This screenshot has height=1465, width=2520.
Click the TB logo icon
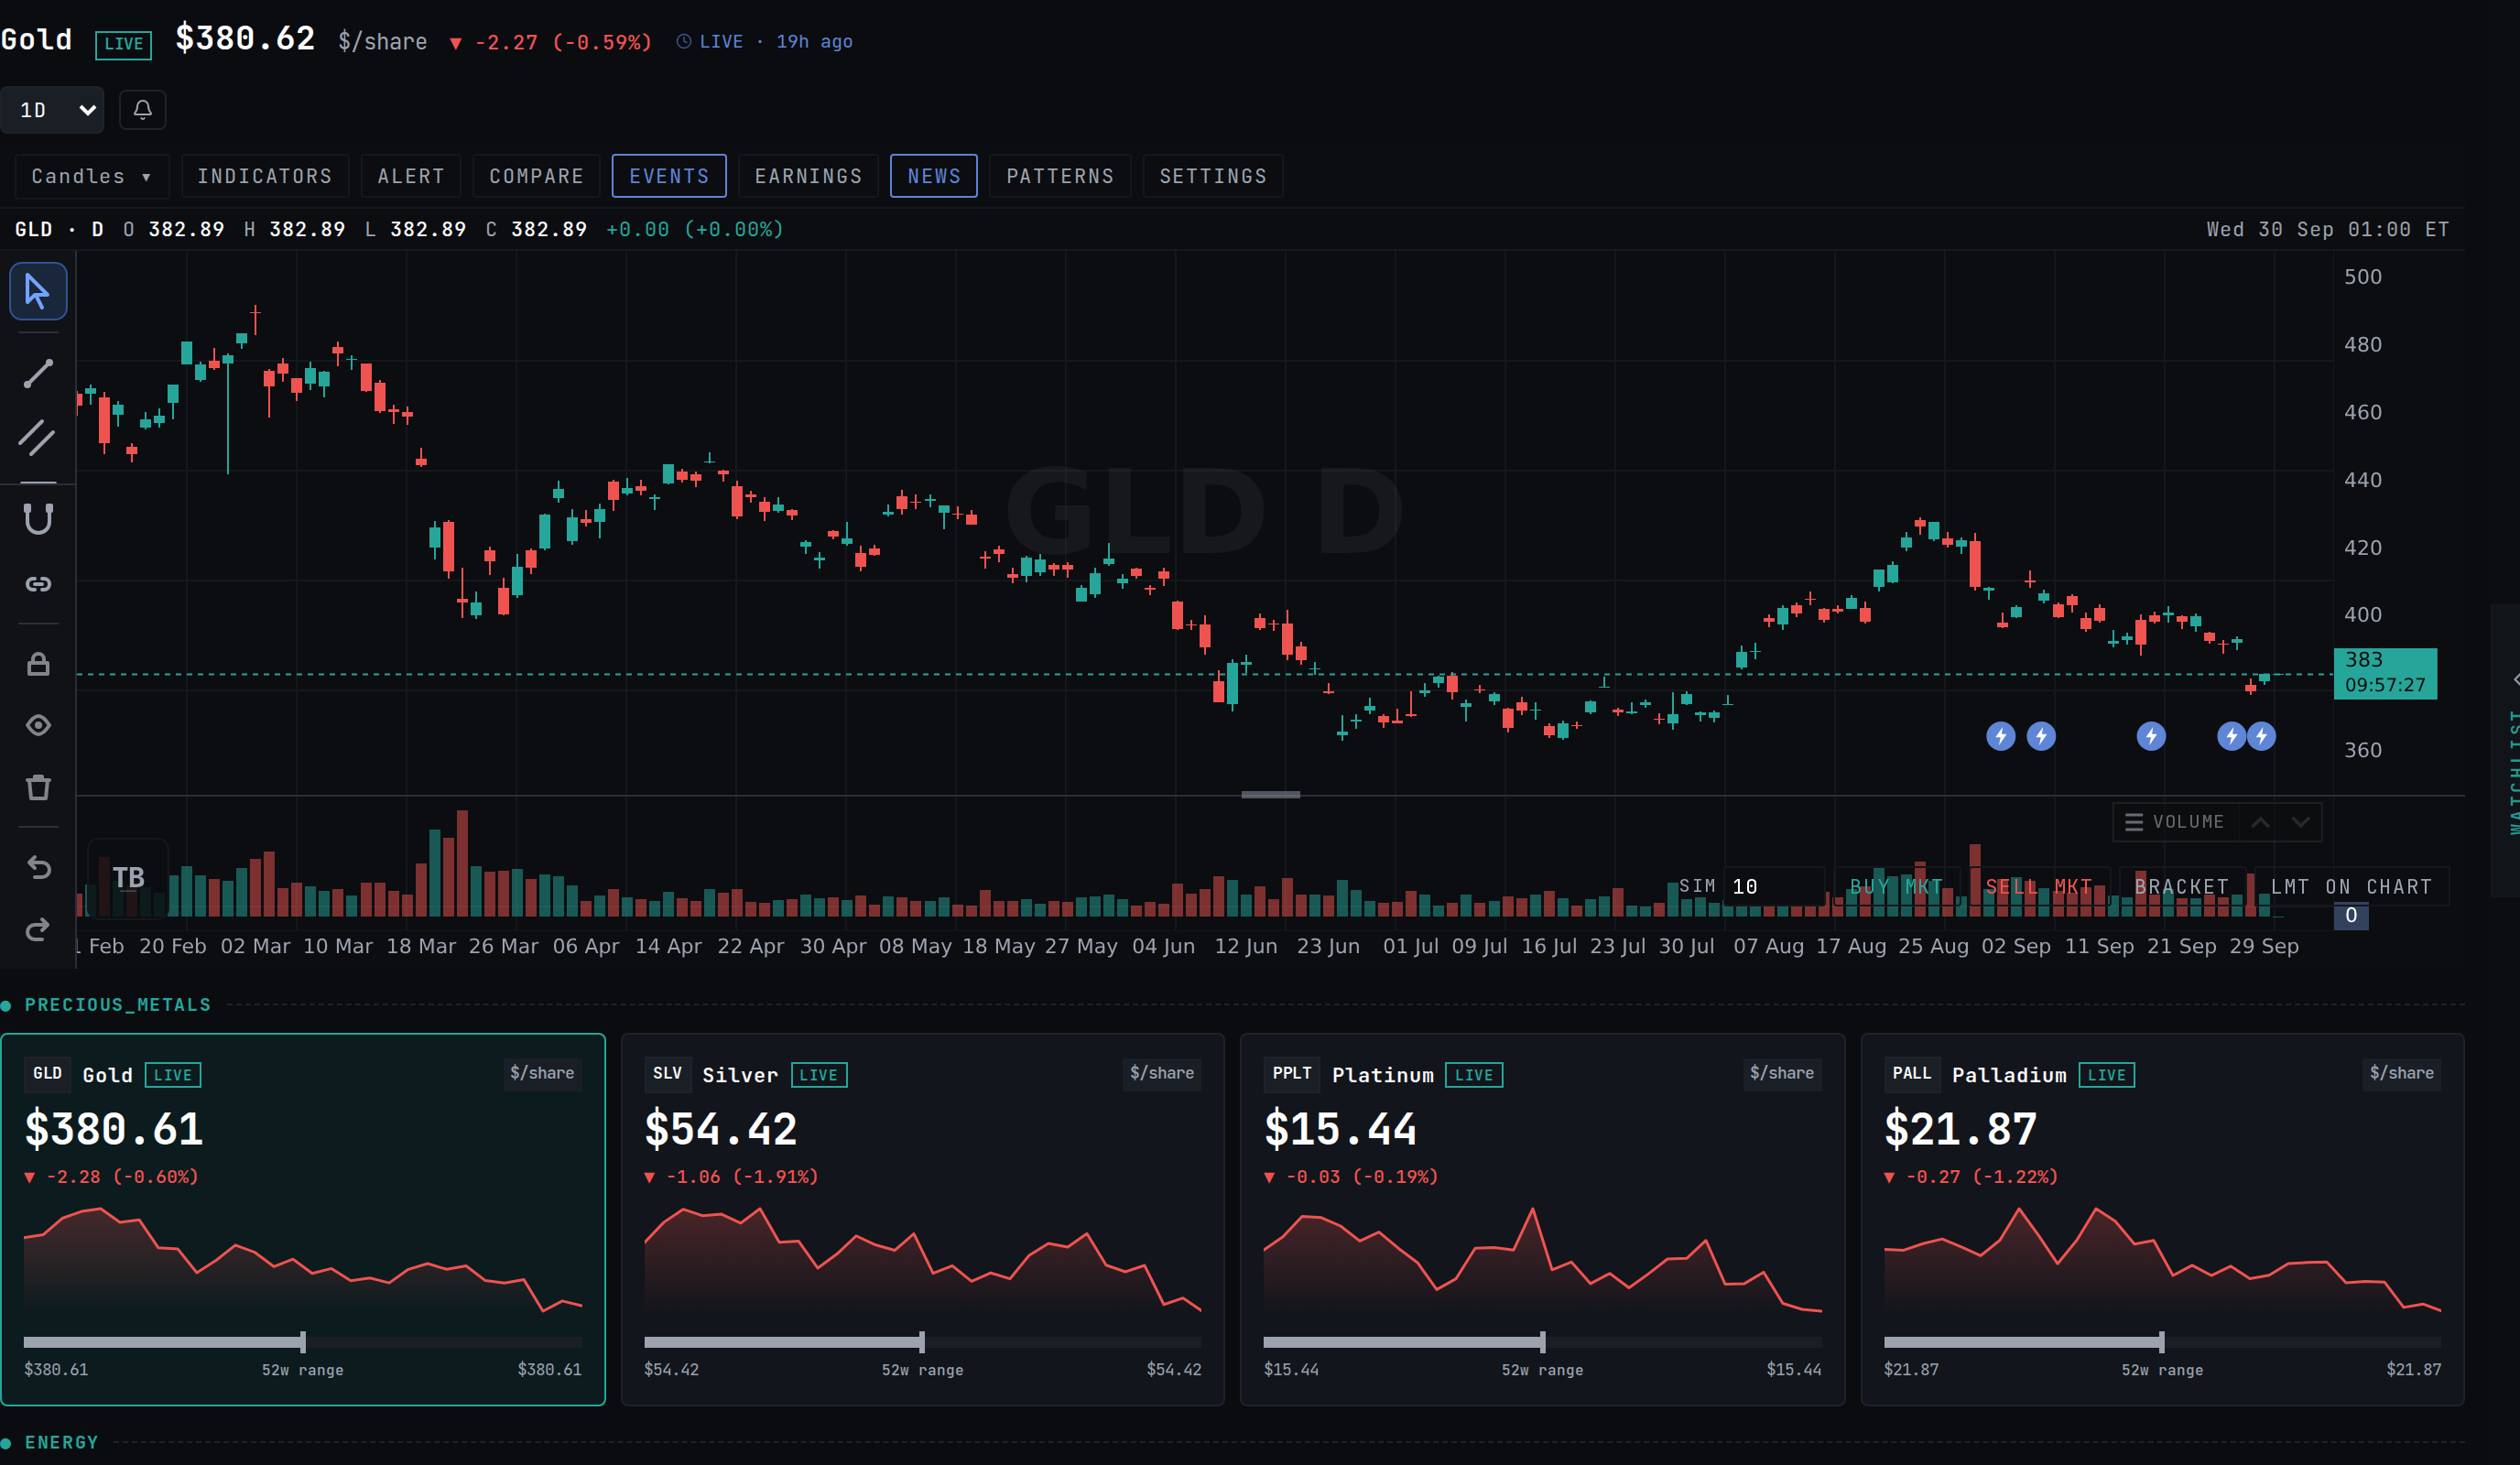tap(128, 878)
